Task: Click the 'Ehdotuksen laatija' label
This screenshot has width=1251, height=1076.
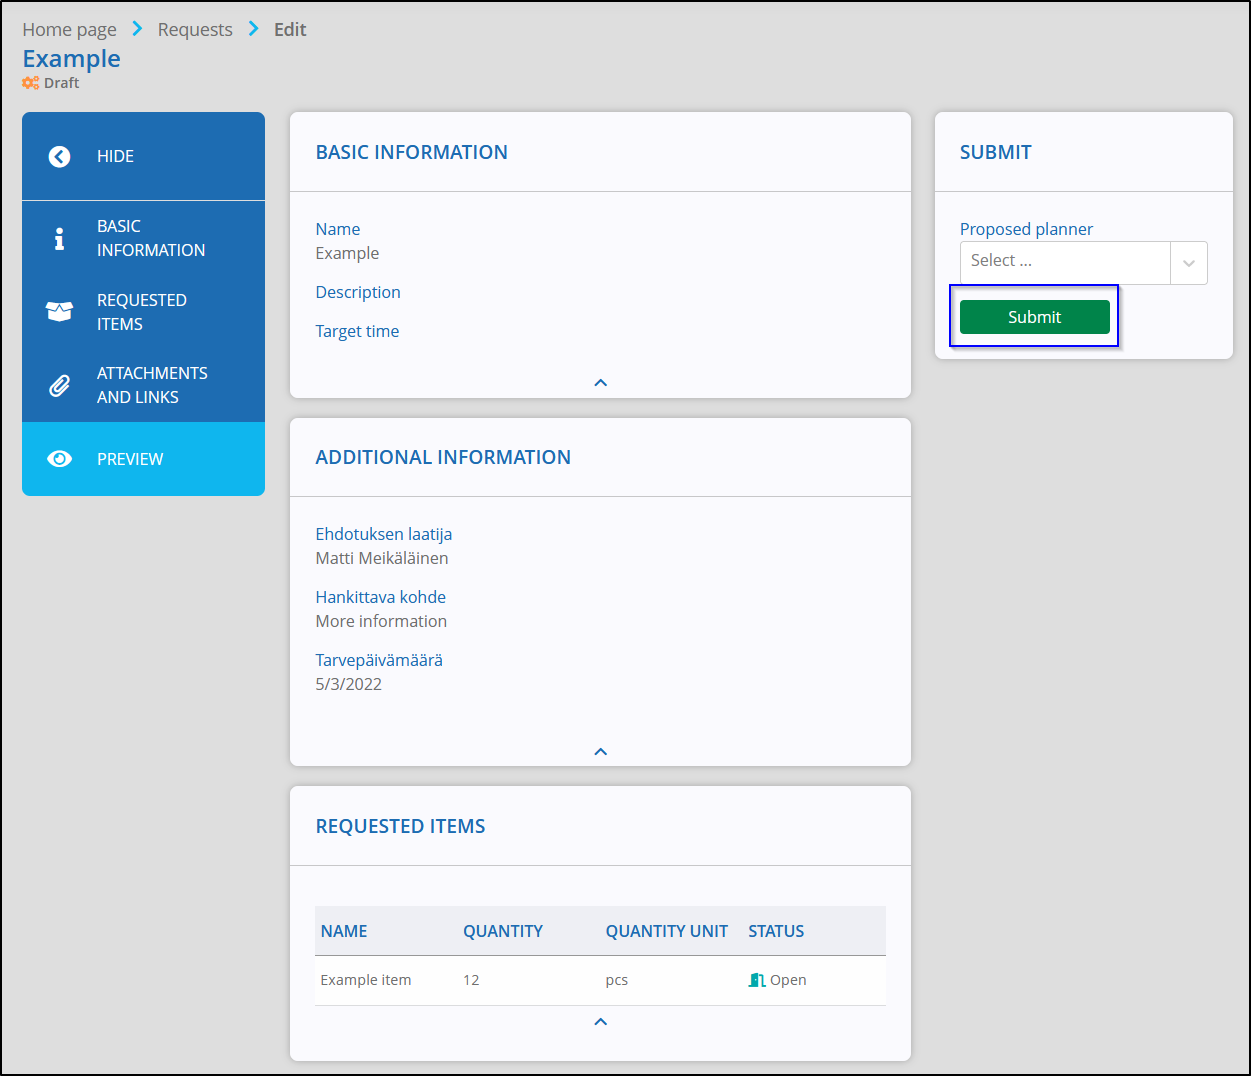Action: click(384, 534)
